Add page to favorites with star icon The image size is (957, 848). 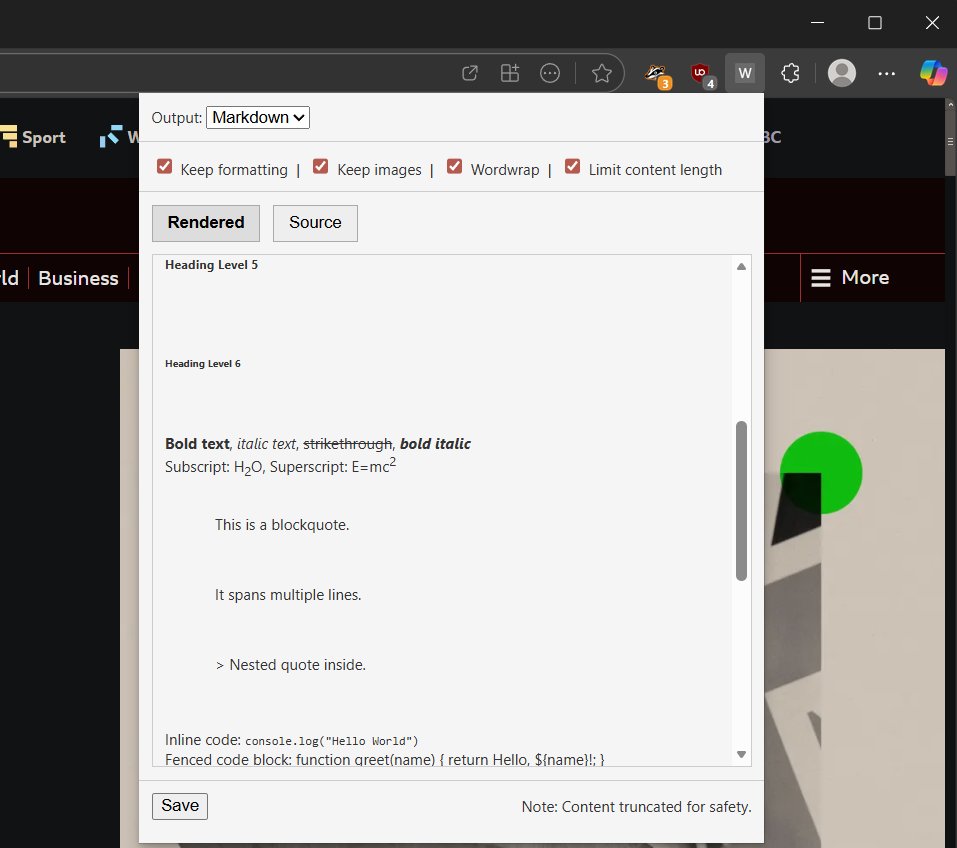(x=601, y=73)
